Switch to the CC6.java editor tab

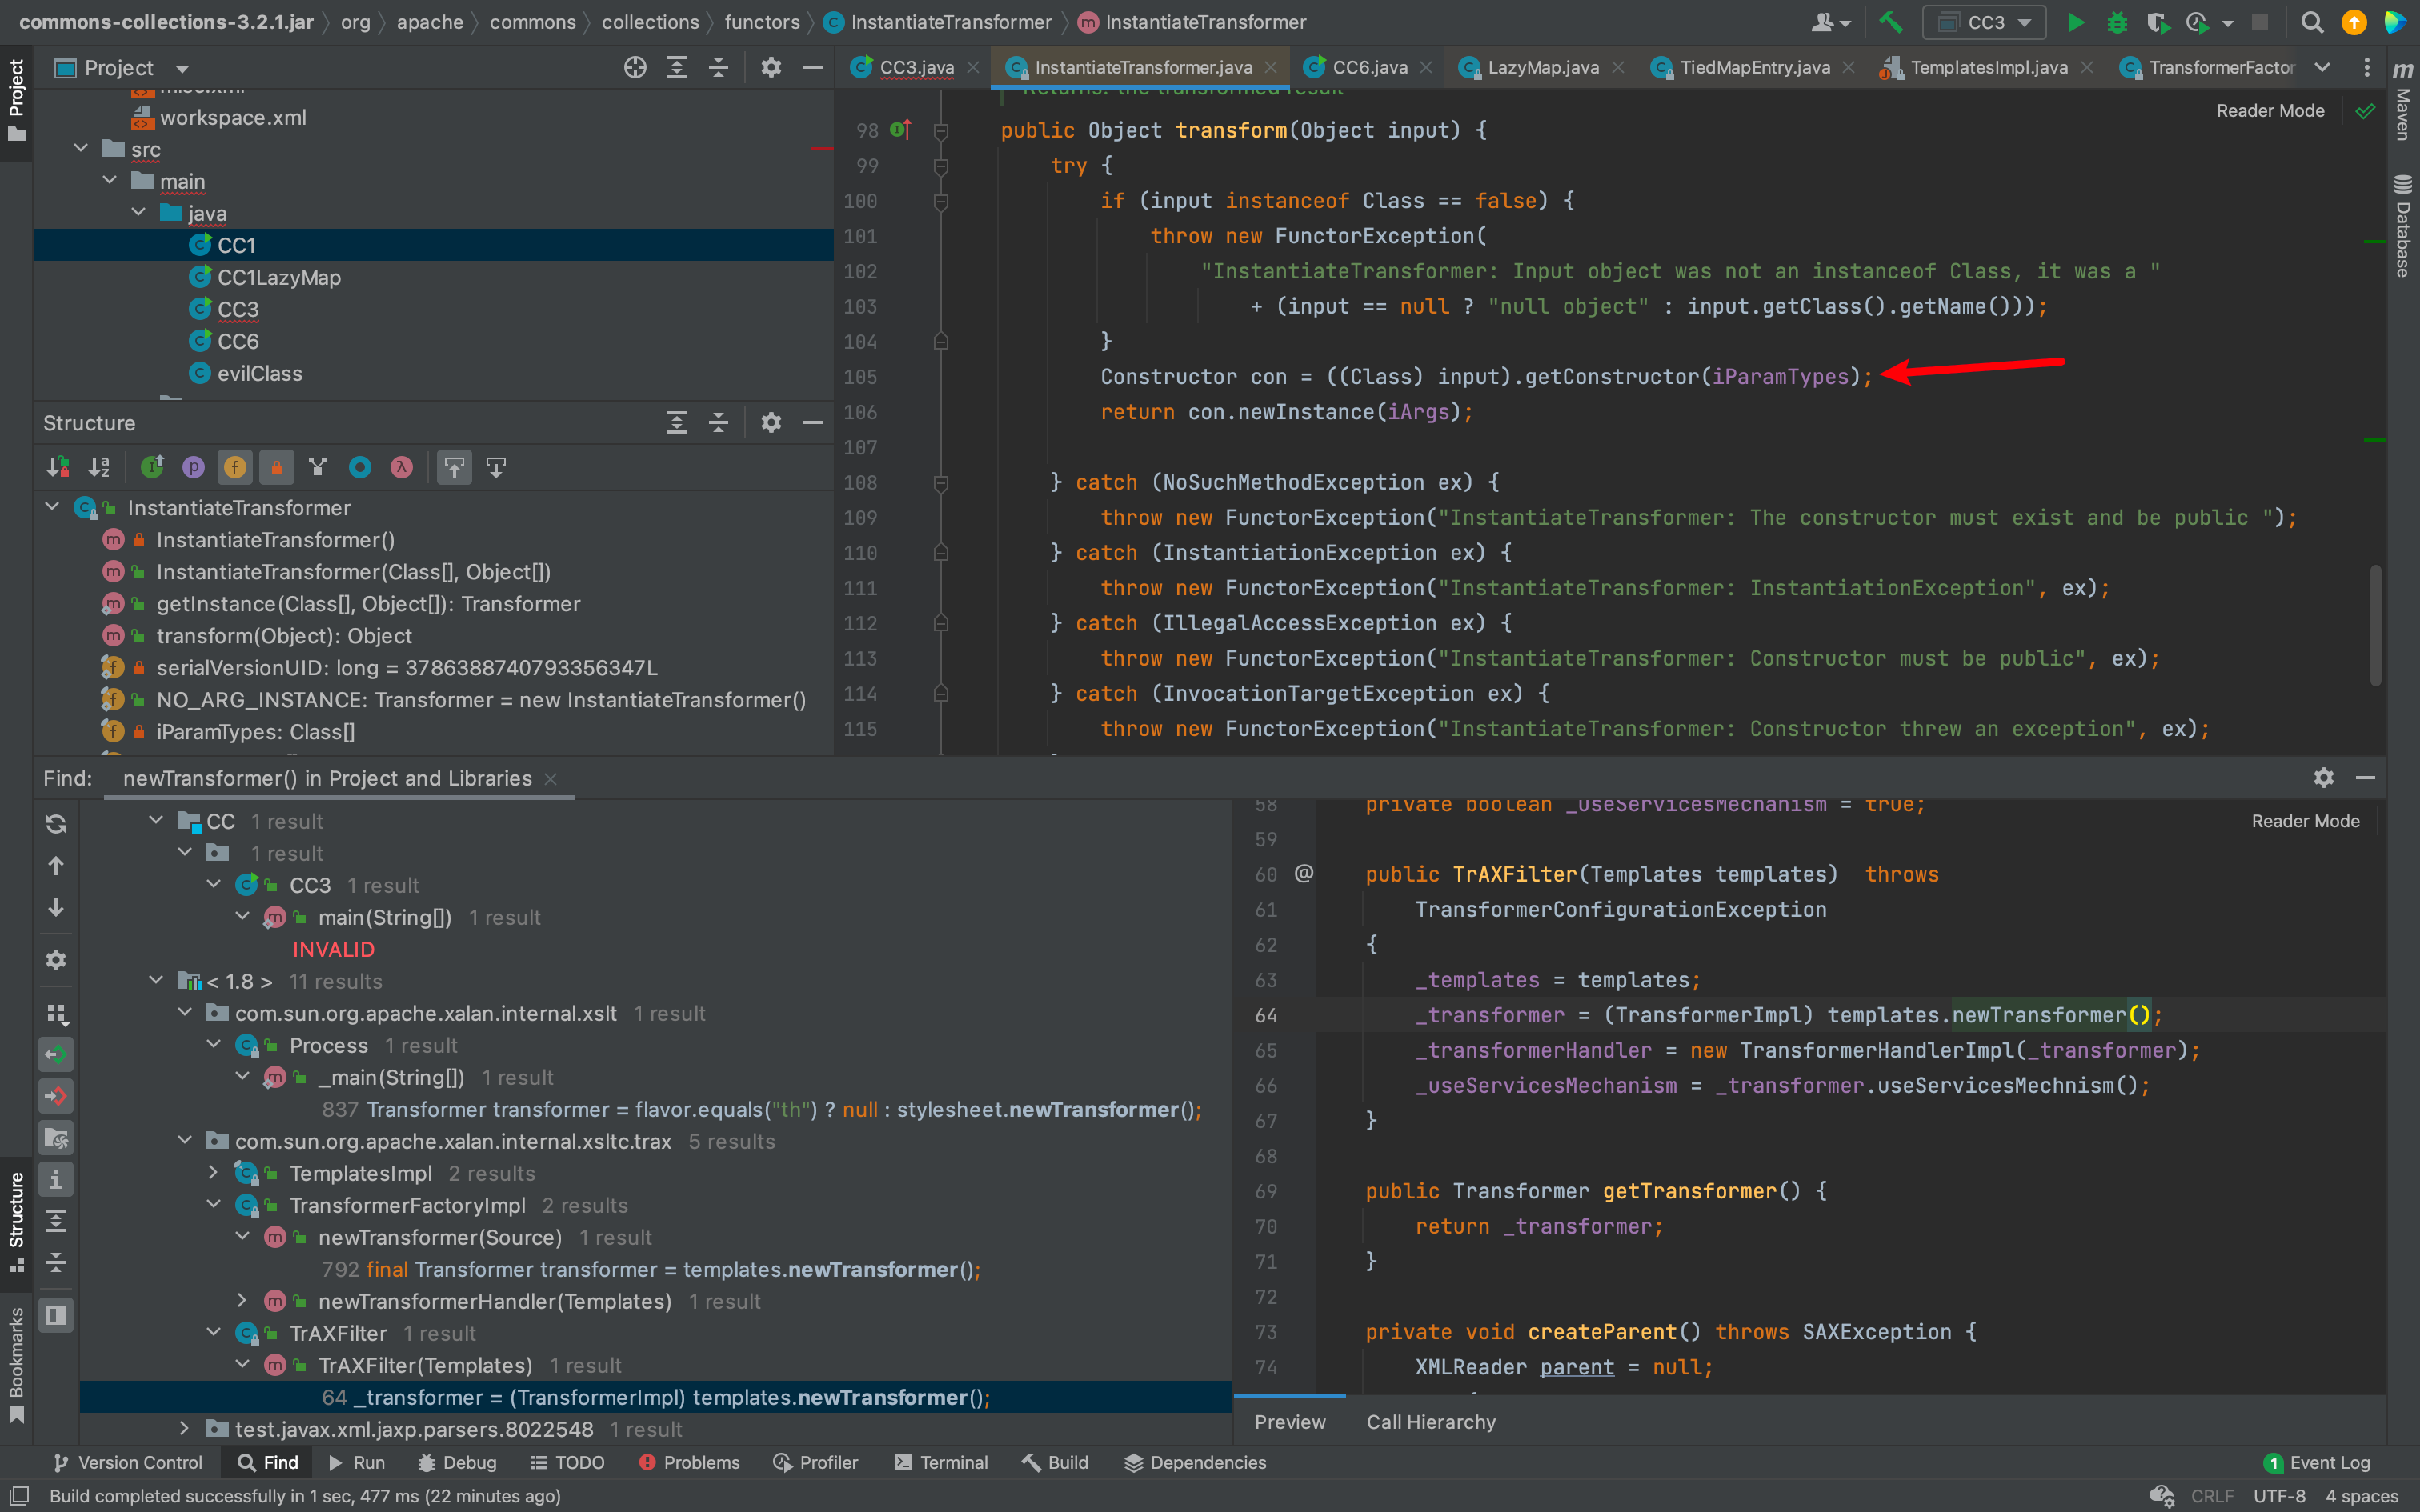click(x=1369, y=67)
